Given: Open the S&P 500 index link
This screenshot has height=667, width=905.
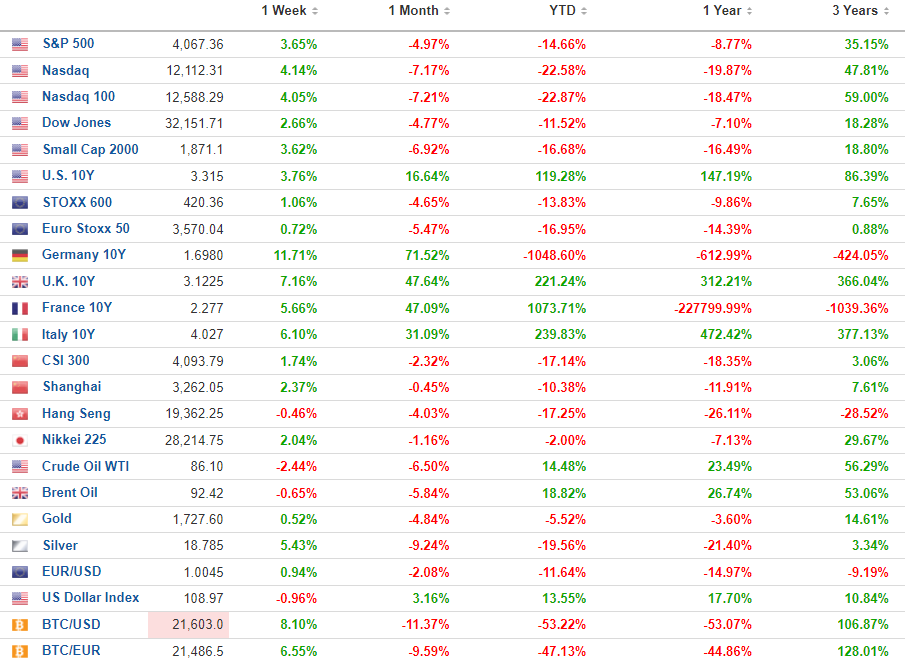Looking at the screenshot, I should click(68, 43).
